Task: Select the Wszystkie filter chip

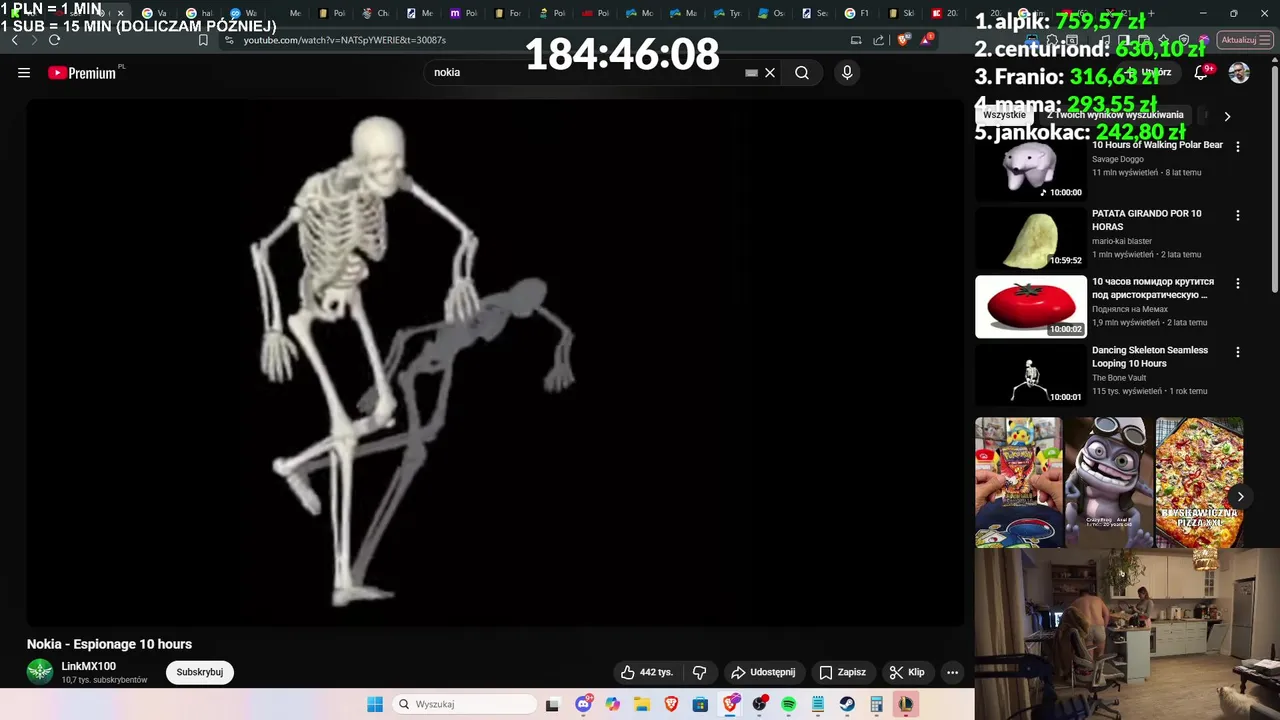Action: [1004, 115]
